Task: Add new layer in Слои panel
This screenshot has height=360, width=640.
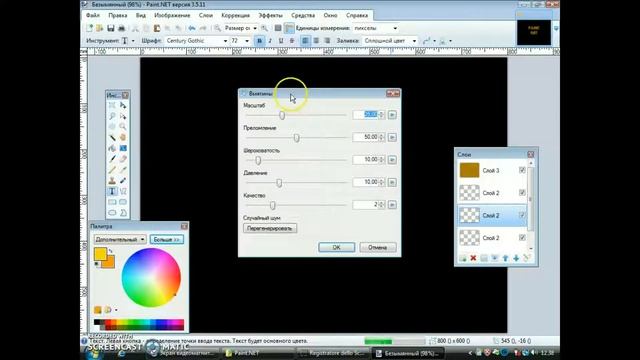Action: [x=462, y=258]
